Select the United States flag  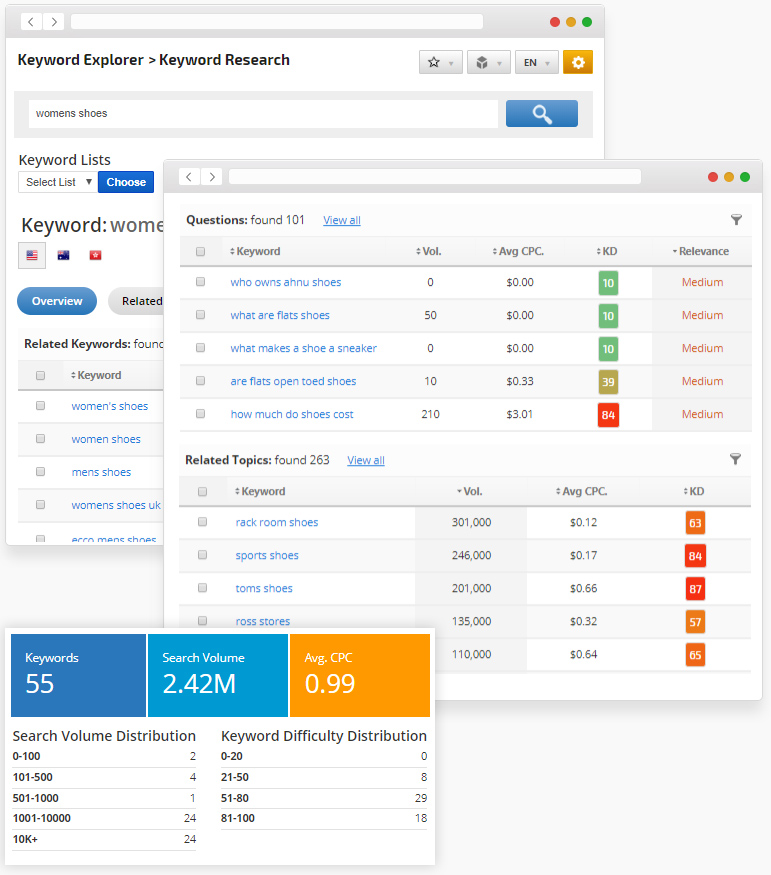tap(32, 255)
